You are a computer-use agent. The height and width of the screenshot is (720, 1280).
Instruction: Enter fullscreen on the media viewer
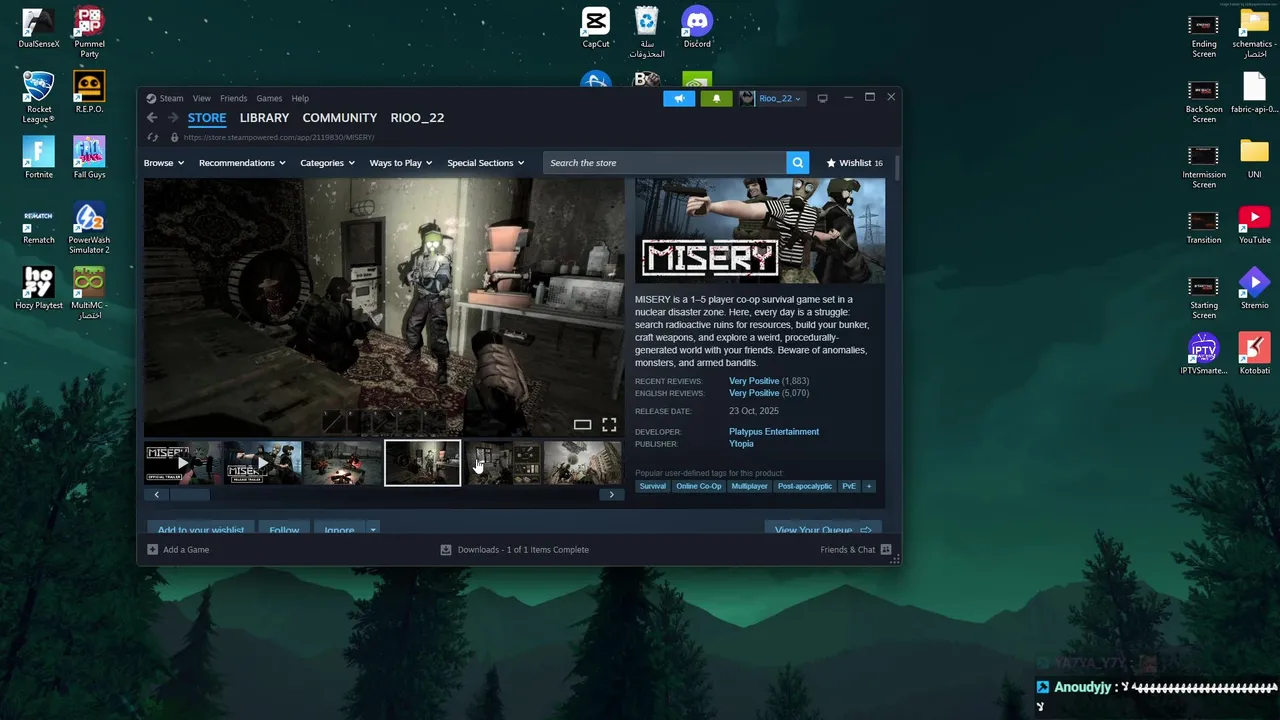pyautogui.click(x=609, y=425)
